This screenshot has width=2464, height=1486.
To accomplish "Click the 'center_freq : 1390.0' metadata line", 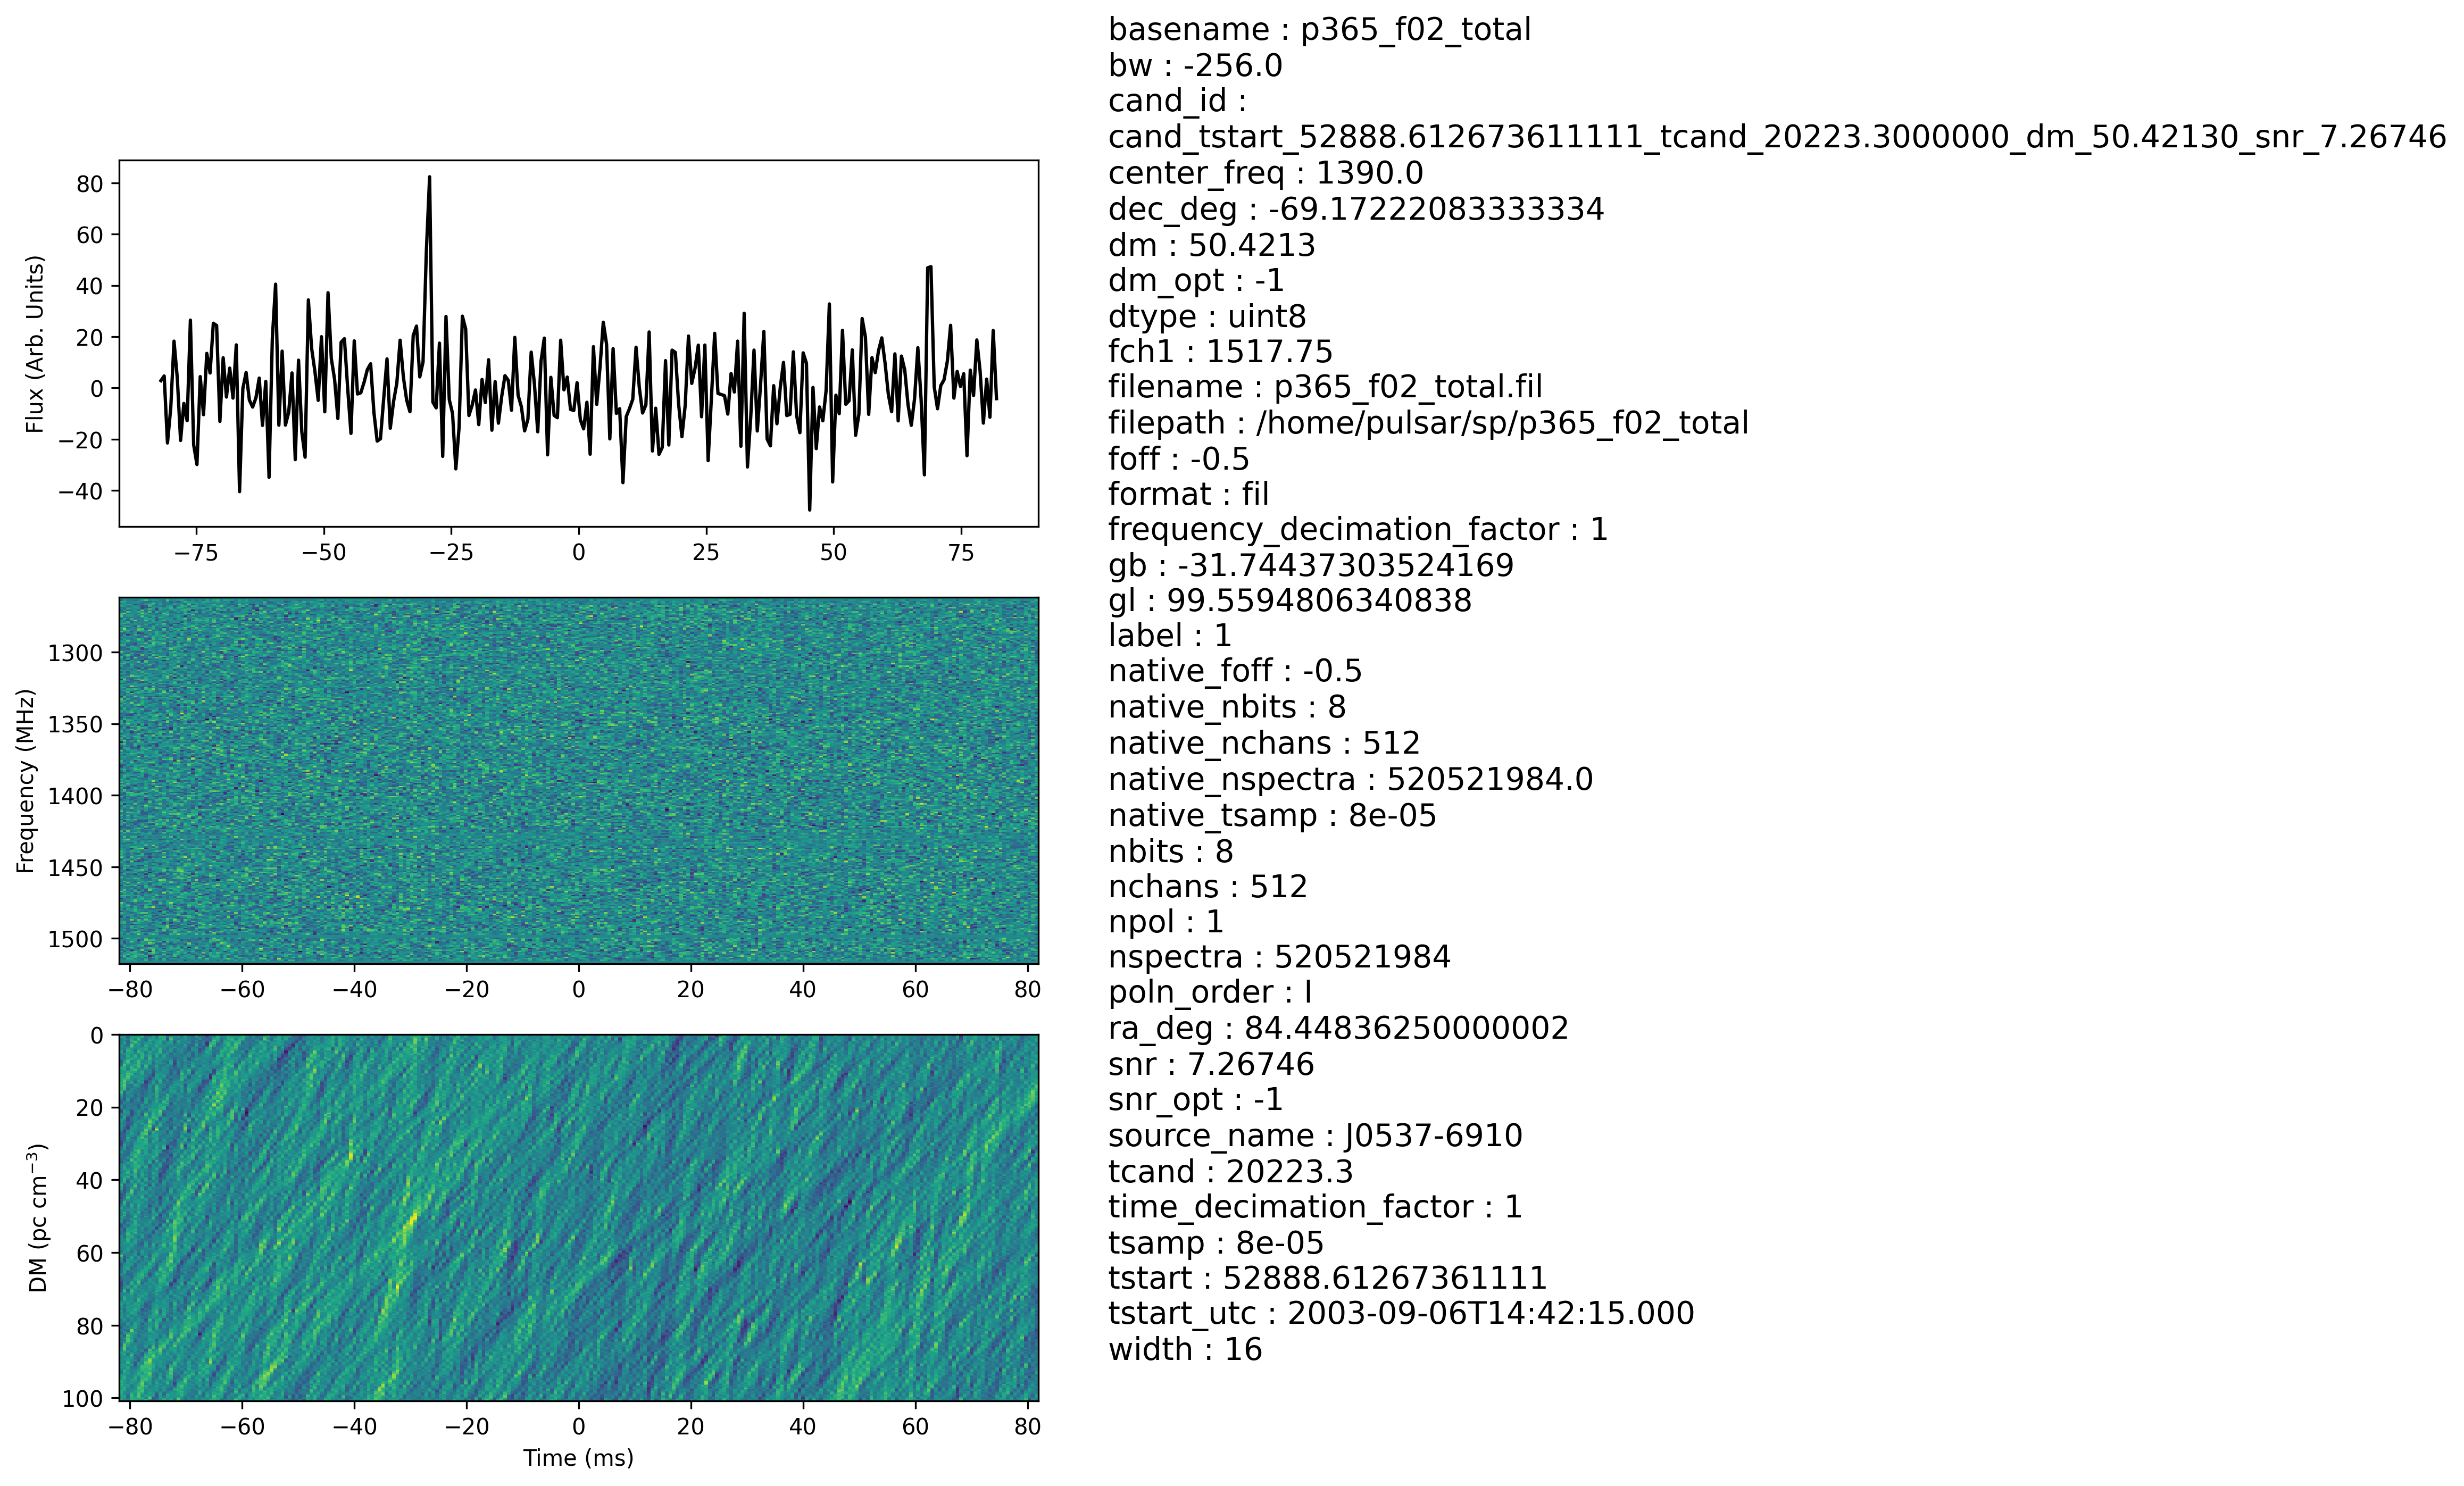I will pyautogui.click(x=1265, y=173).
